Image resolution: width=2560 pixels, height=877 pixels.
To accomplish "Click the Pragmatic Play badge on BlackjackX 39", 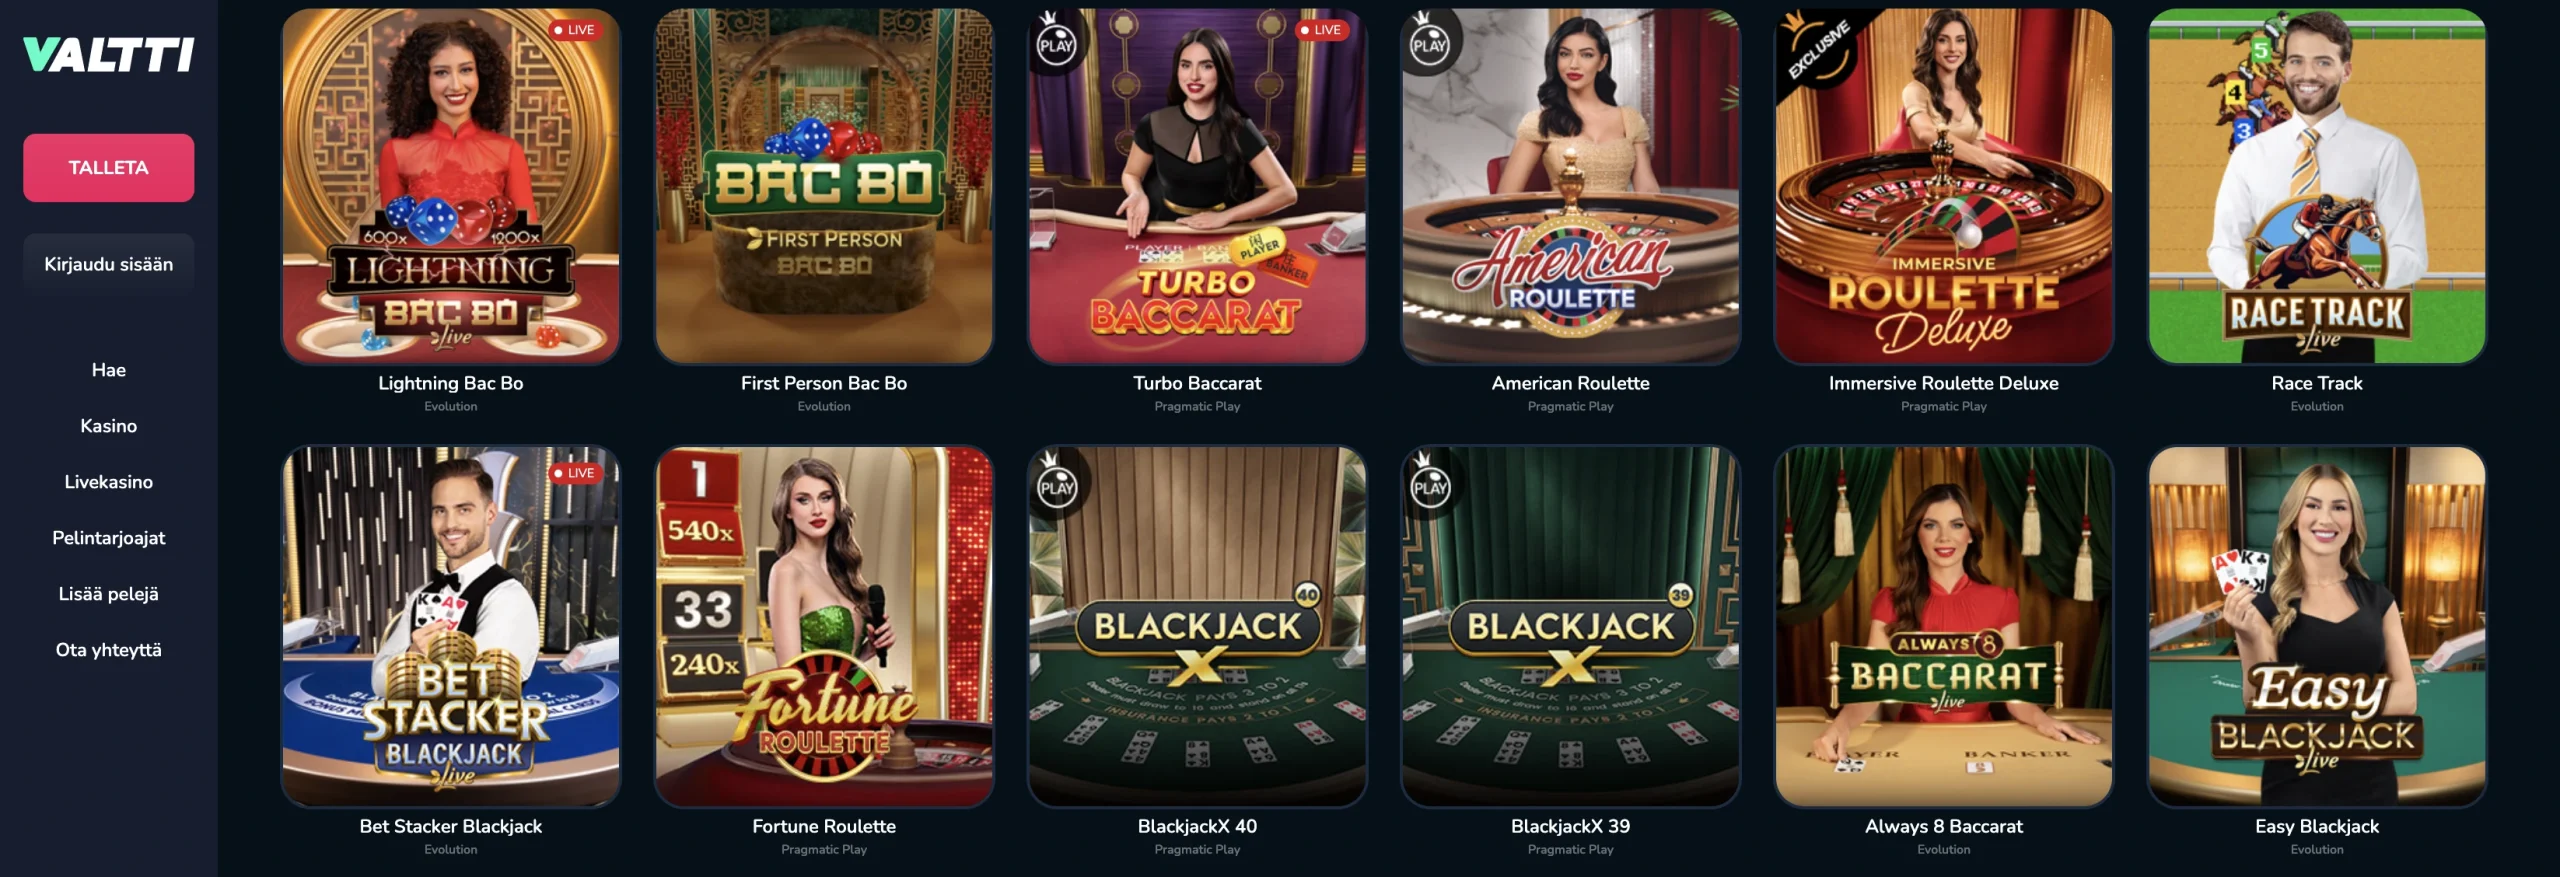I will (x=1429, y=486).
